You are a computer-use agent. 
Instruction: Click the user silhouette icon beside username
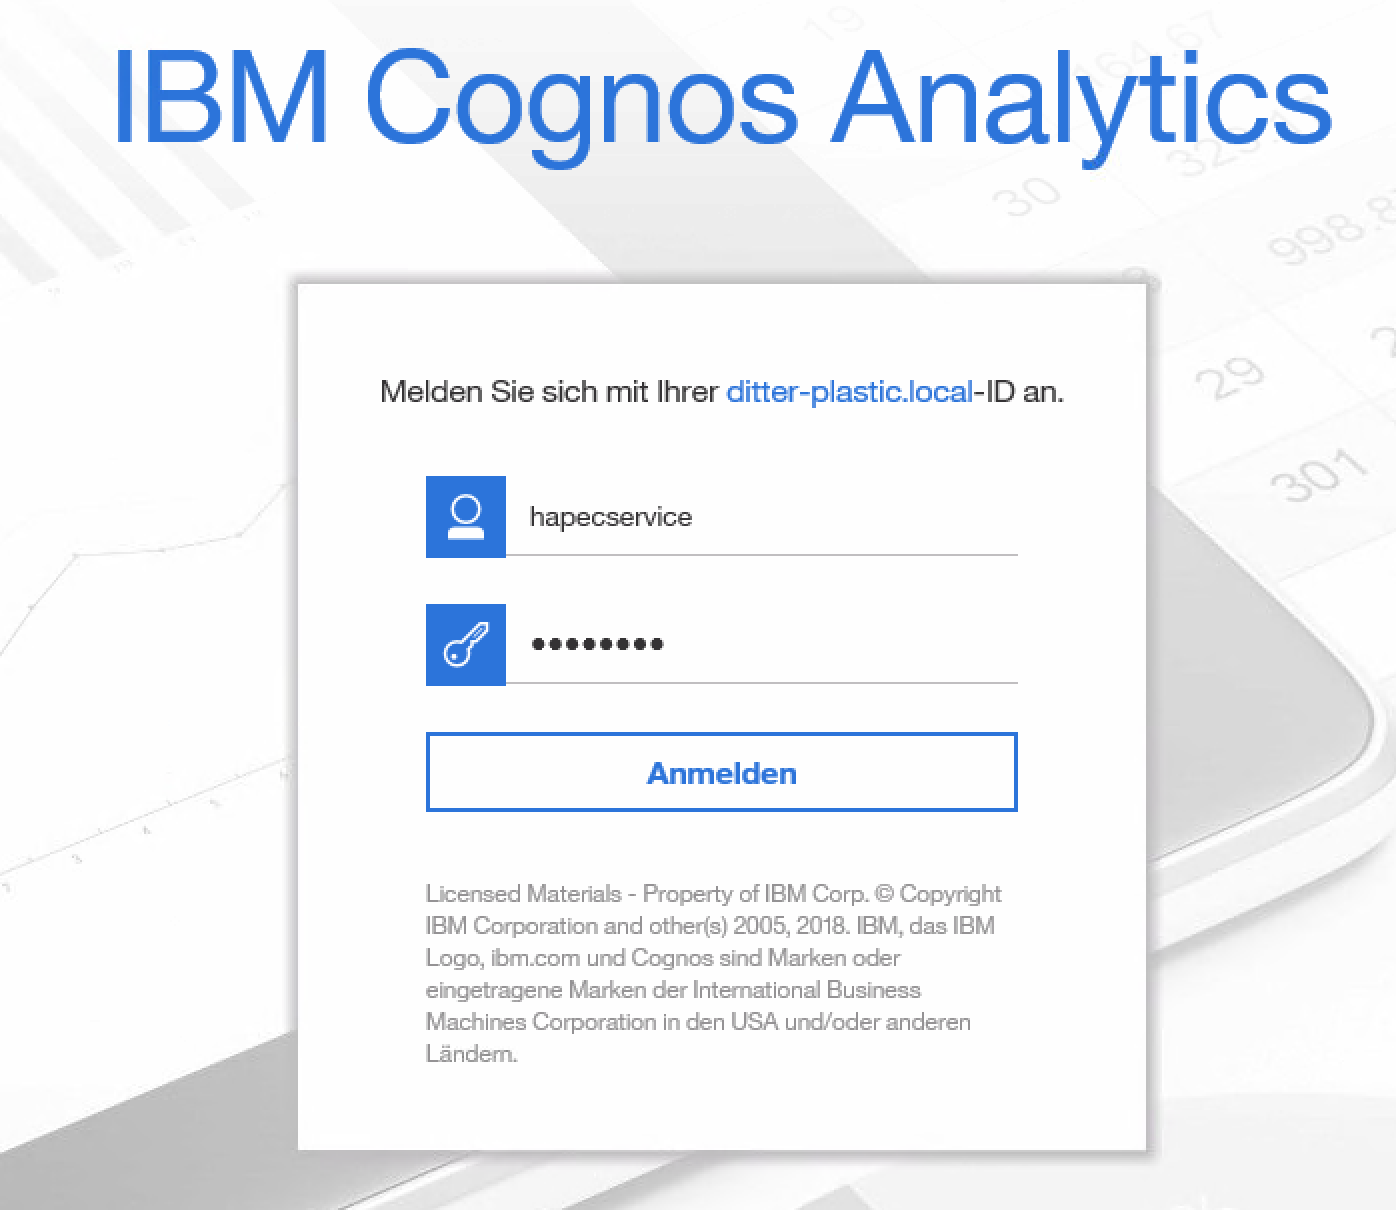(466, 517)
